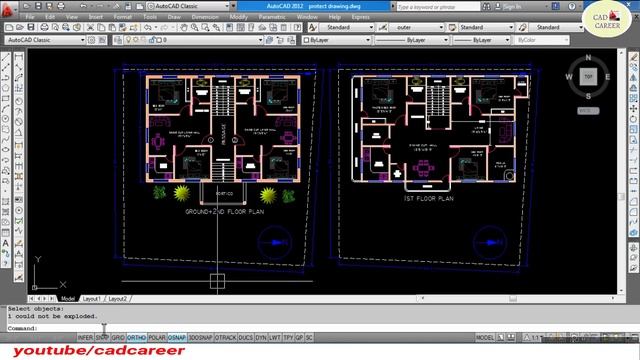Image resolution: width=640 pixels, height=360 pixels.
Task: Open the Express menu
Action: [360, 17]
